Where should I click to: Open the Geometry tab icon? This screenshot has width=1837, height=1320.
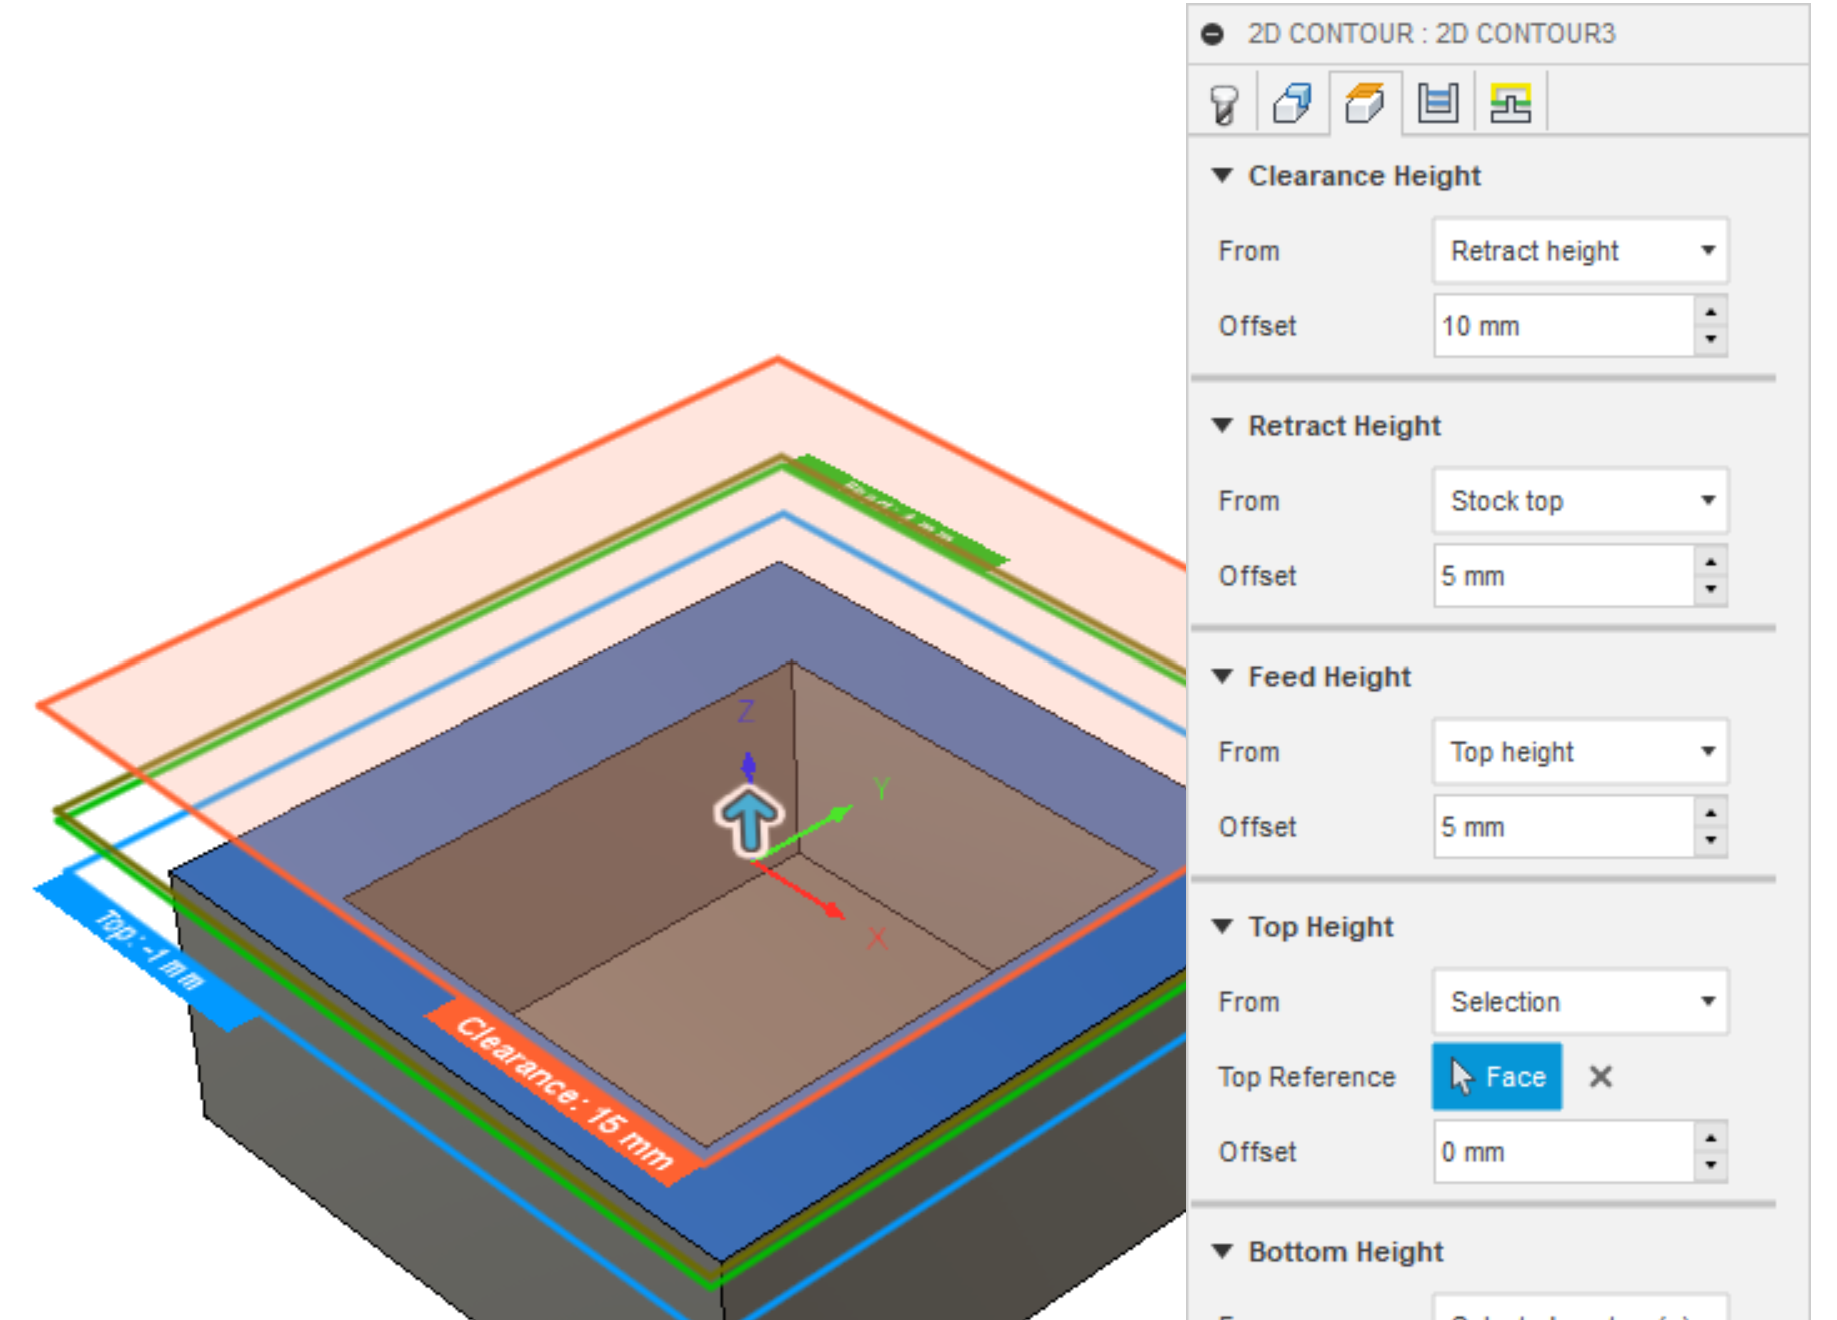click(1291, 103)
